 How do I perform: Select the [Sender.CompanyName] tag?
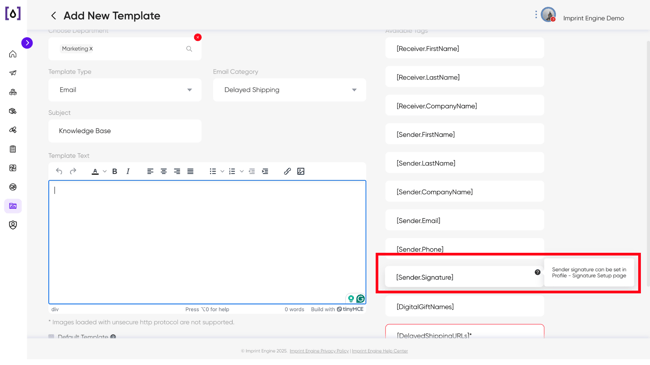(x=464, y=192)
